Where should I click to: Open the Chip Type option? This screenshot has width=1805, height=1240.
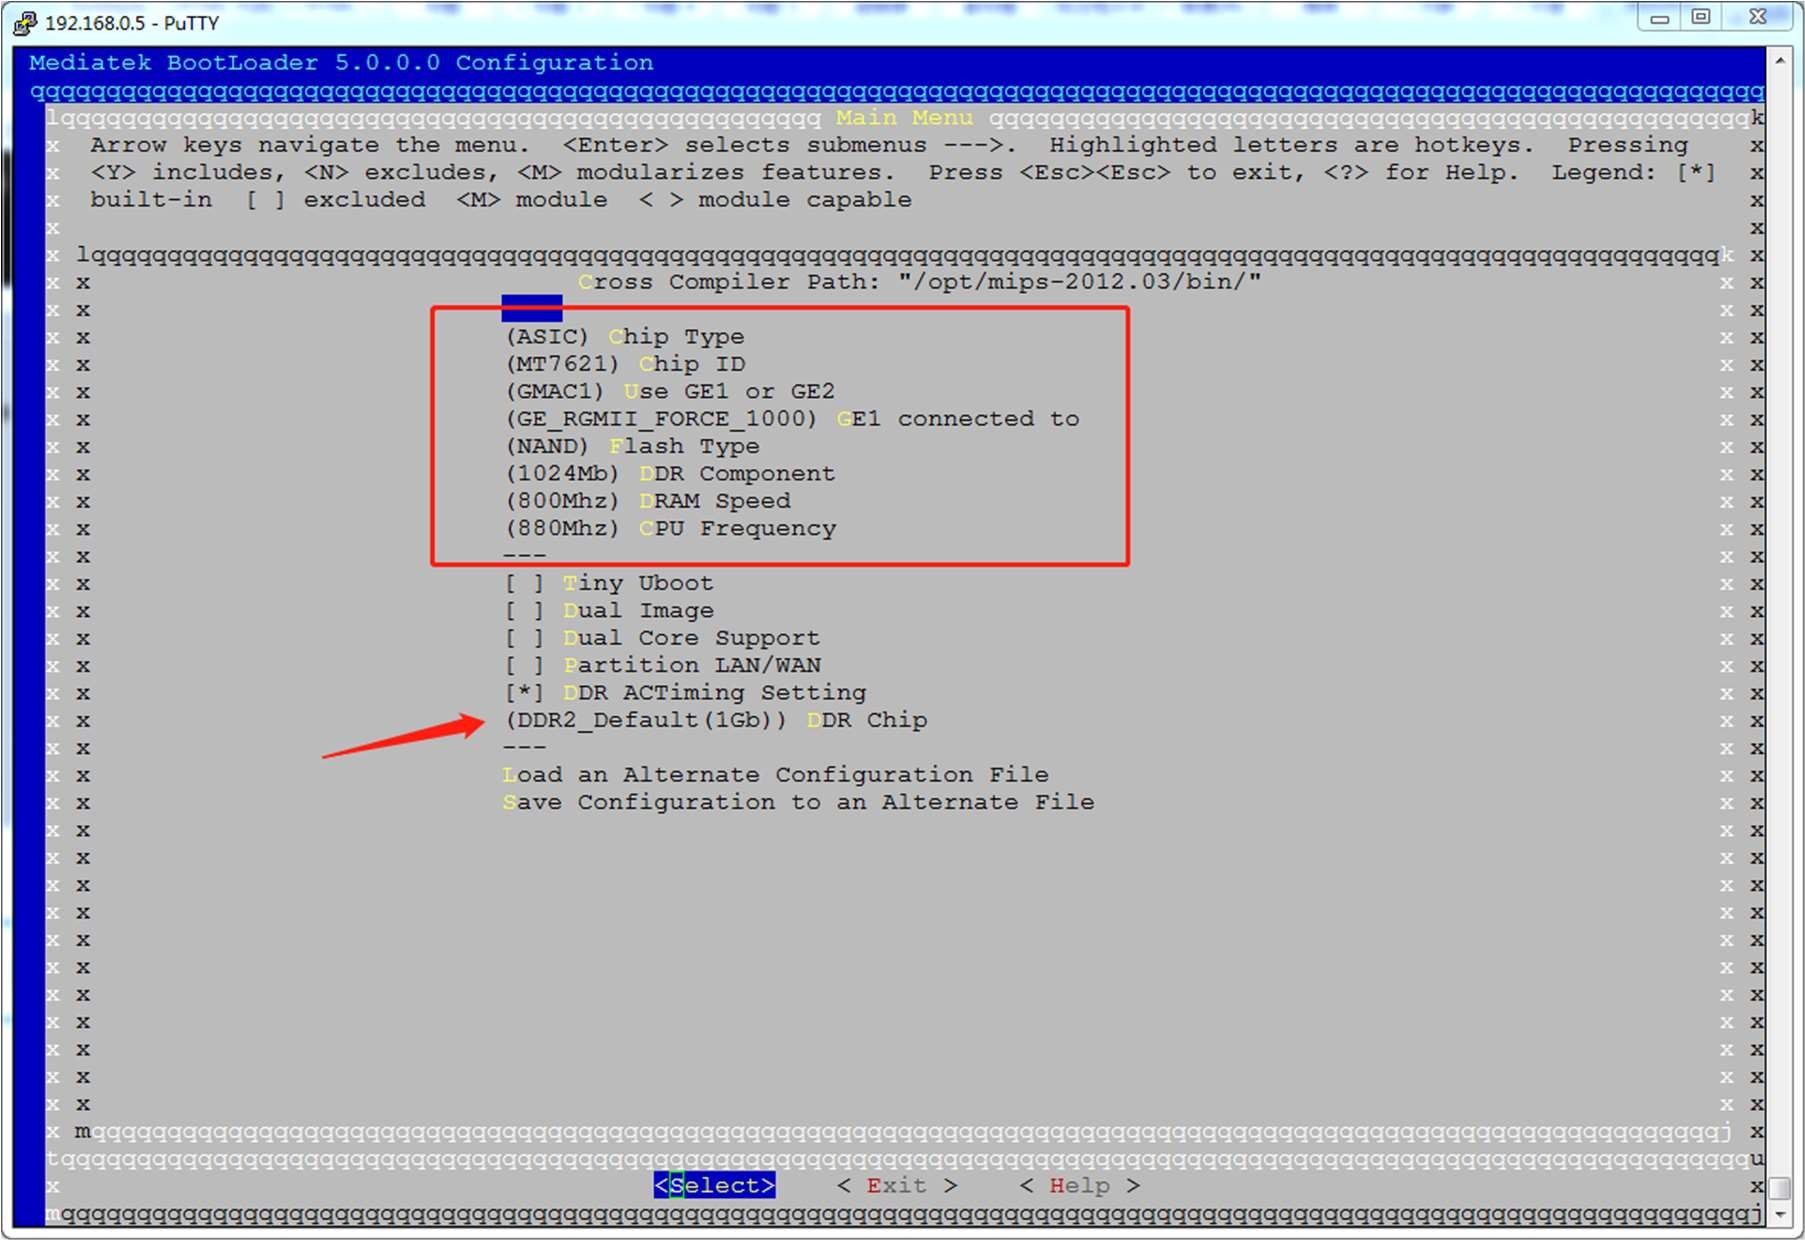(x=625, y=337)
